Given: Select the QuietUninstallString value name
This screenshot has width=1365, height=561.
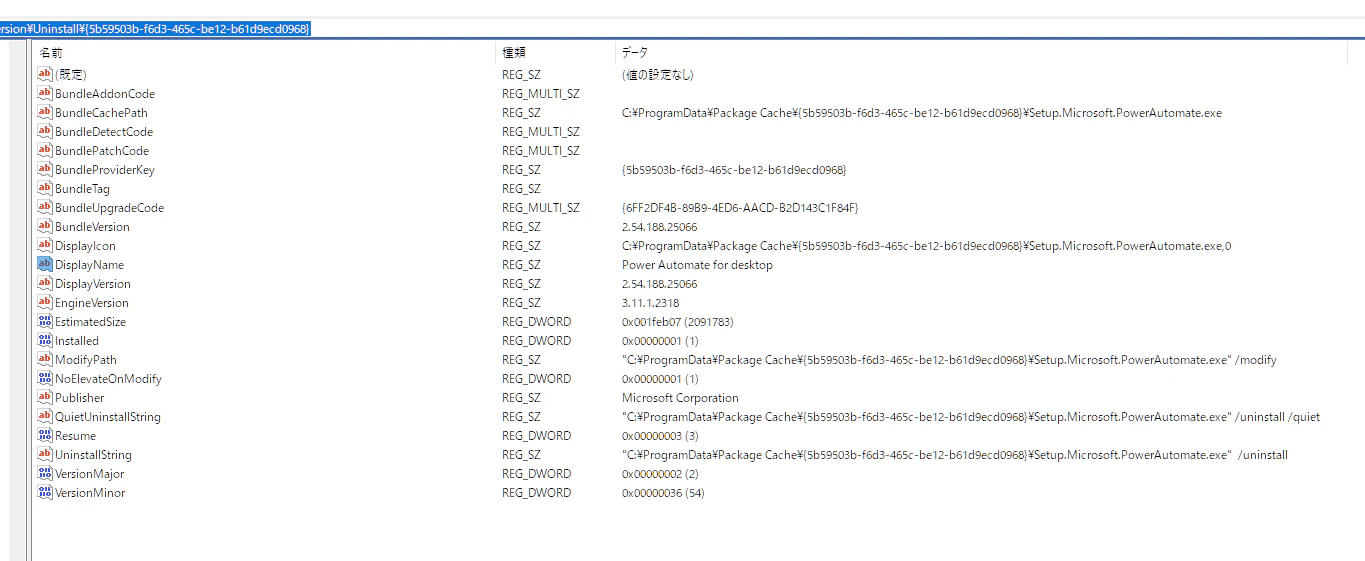Looking at the screenshot, I should tap(108, 417).
